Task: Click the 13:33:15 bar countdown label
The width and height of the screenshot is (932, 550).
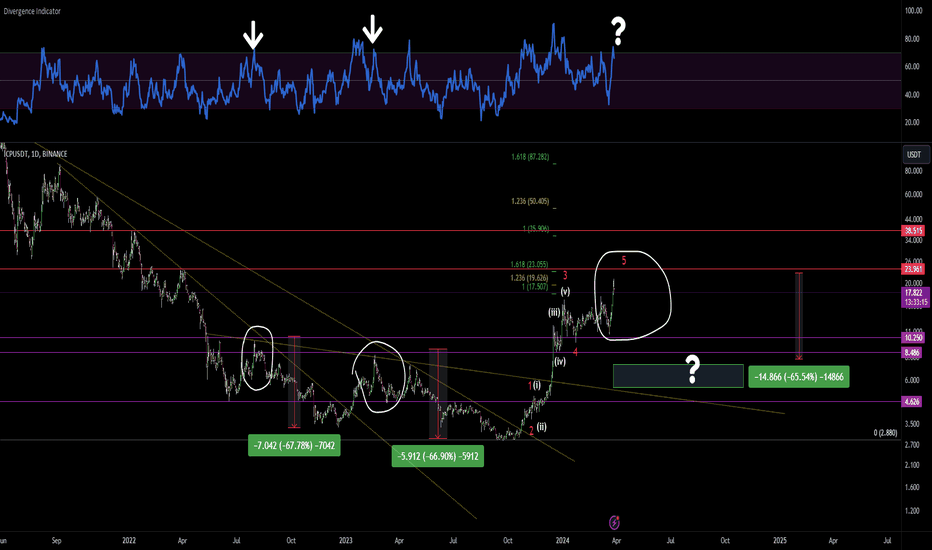Action: 915,303
